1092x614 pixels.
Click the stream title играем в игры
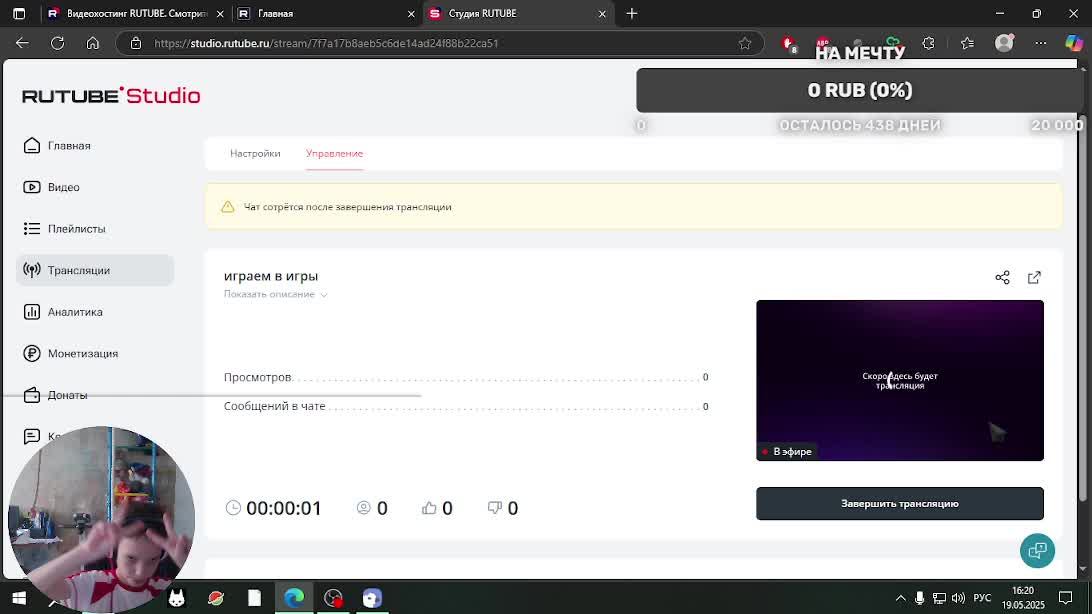tap(271, 276)
